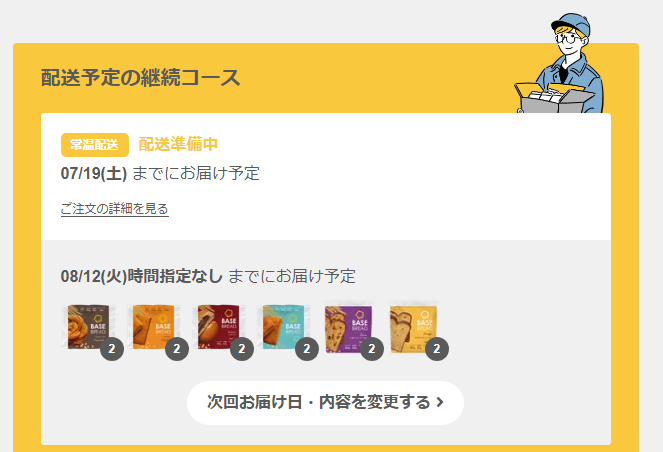The height and width of the screenshot is (452, 663).
Task: Select the purple BASE BREAD raisin loaf image
Action: pyautogui.click(x=349, y=326)
